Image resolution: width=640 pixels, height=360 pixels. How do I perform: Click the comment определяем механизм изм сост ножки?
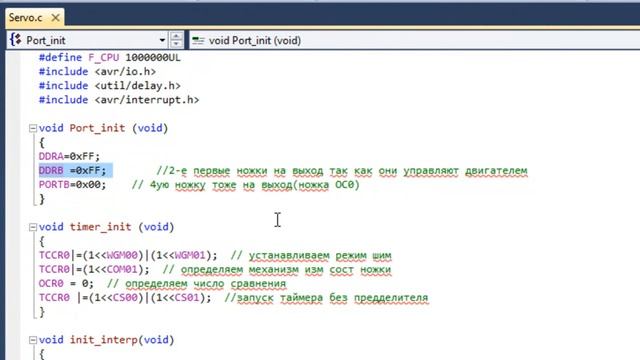click(x=277, y=270)
